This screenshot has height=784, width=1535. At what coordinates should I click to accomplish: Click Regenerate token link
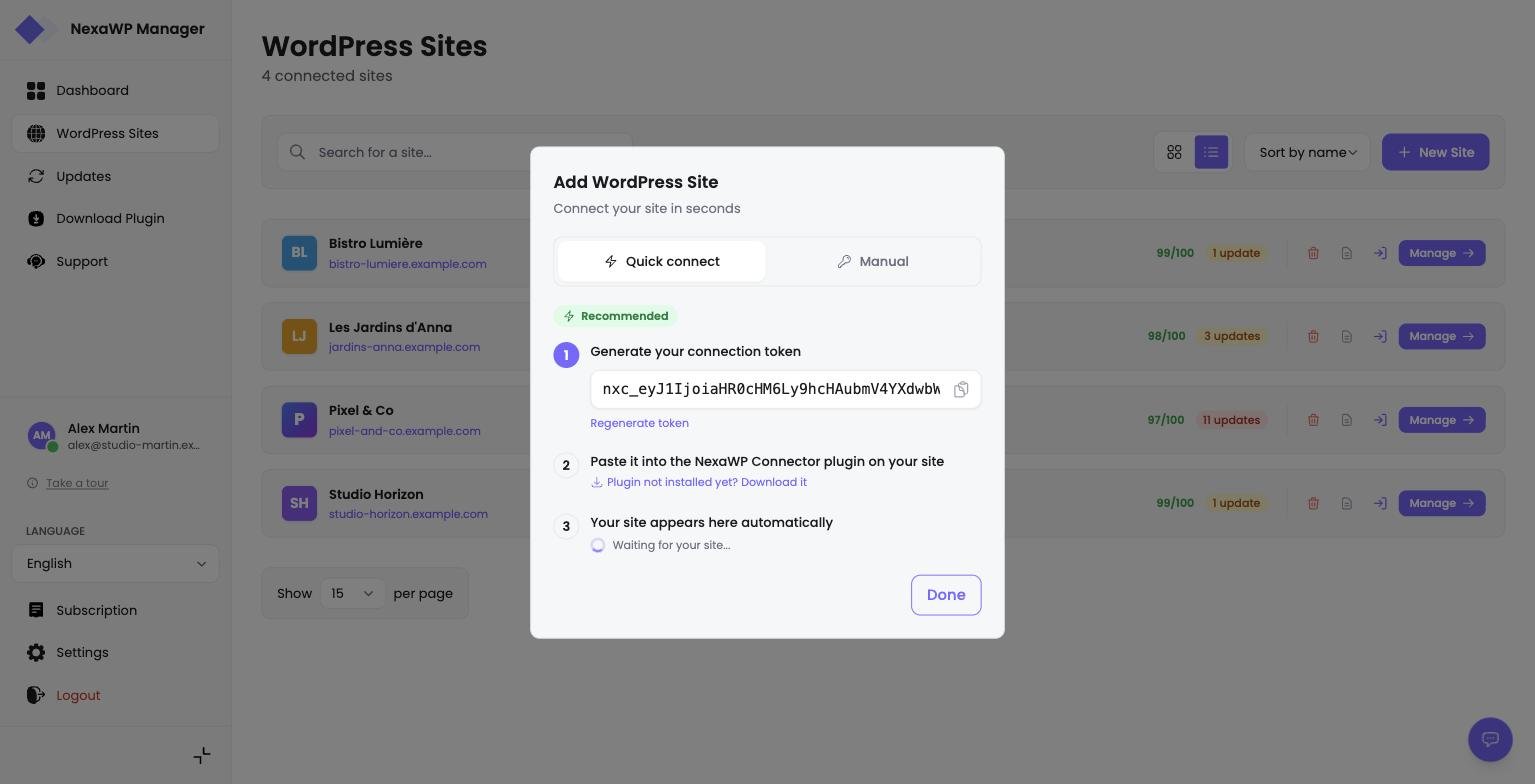coord(639,423)
